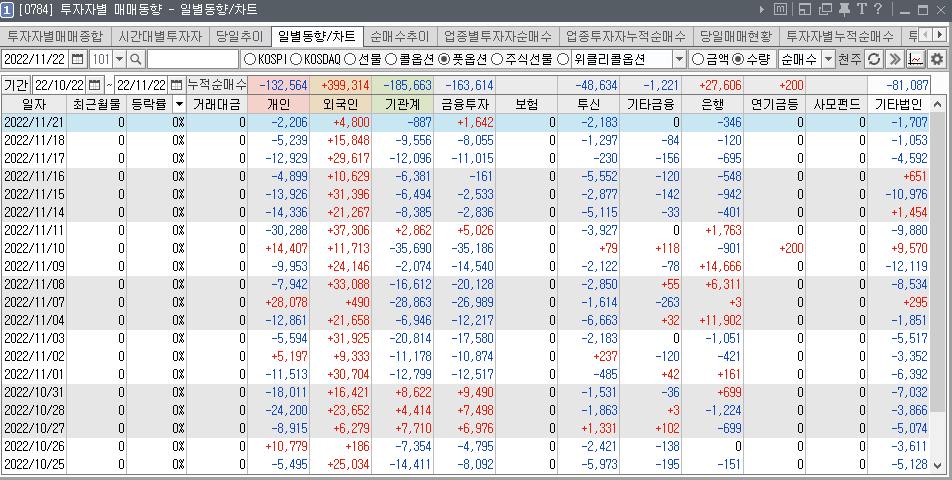The width and height of the screenshot is (952, 480).
Task: Open the settings gear icon
Action: pyautogui.click(x=937, y=59)
